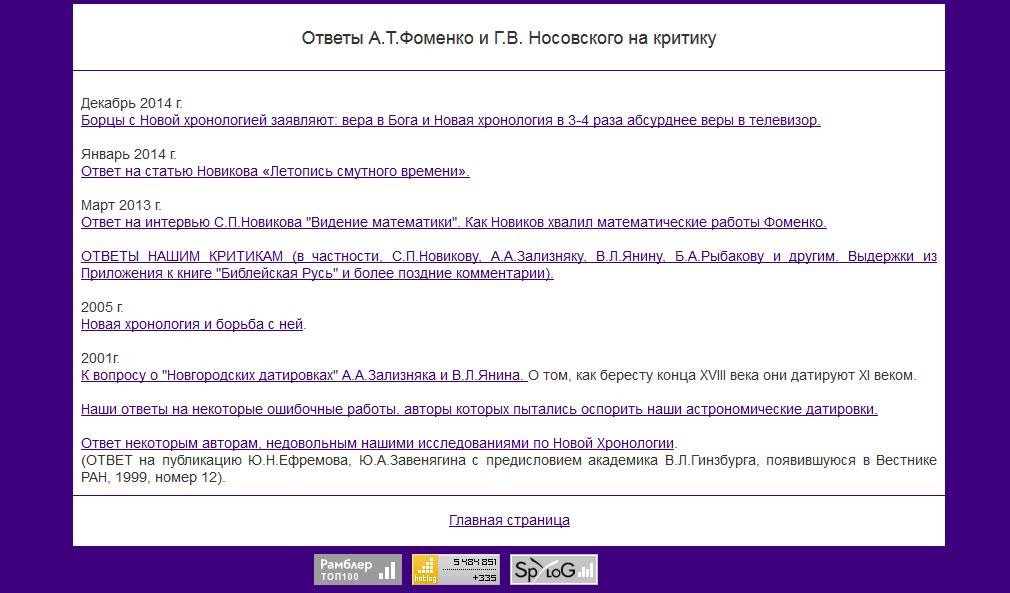The image size is (1010, 593).
Task: Click text about бересту конца XVIII века
Action: (721, 375)
